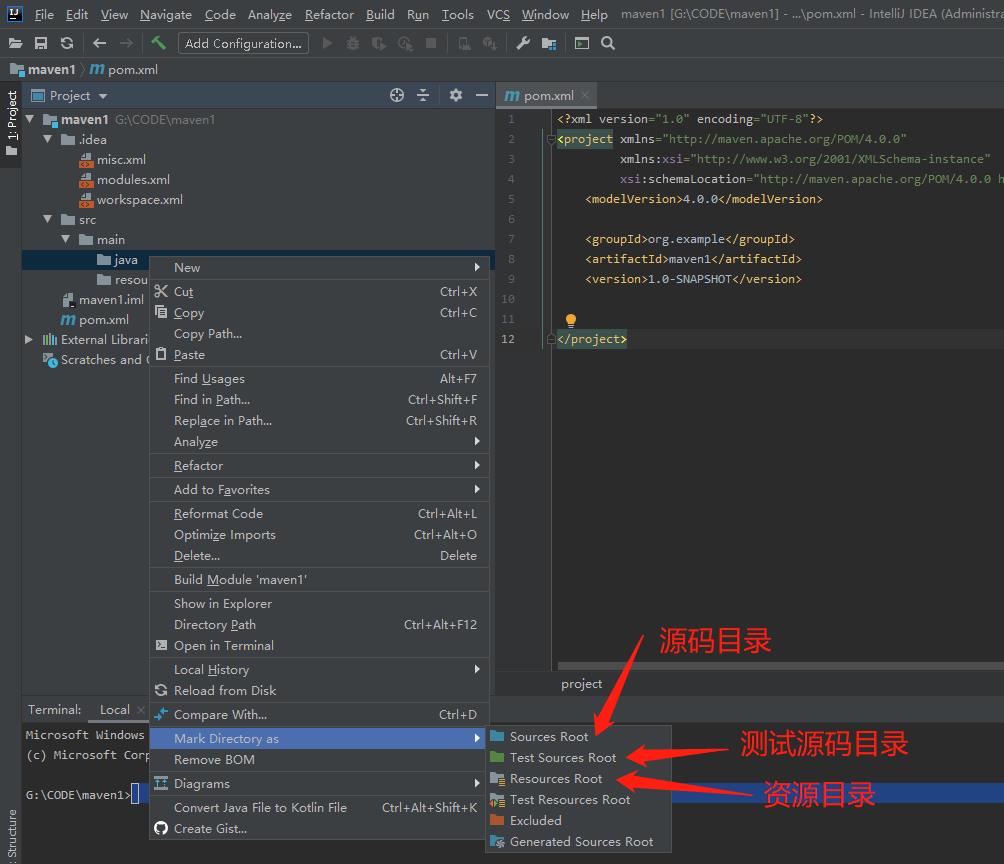Click the Synchronize refresh icon in toolbar
The width and height of the screenshot is (1004, 864).
(66, 43)
